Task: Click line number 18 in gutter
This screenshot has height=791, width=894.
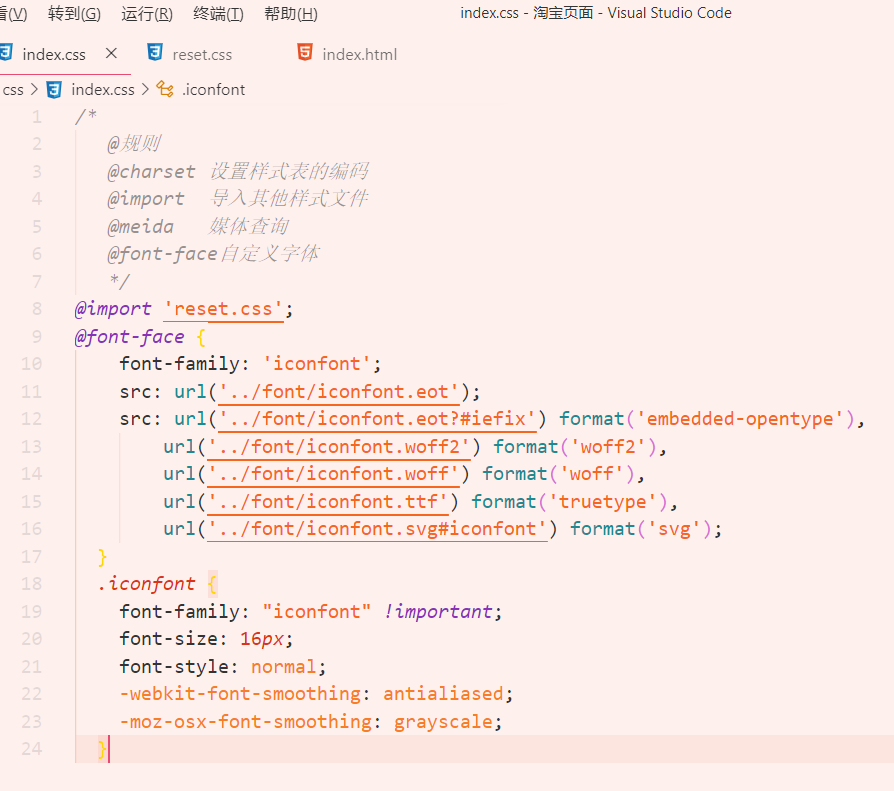Action: point(31,583)
